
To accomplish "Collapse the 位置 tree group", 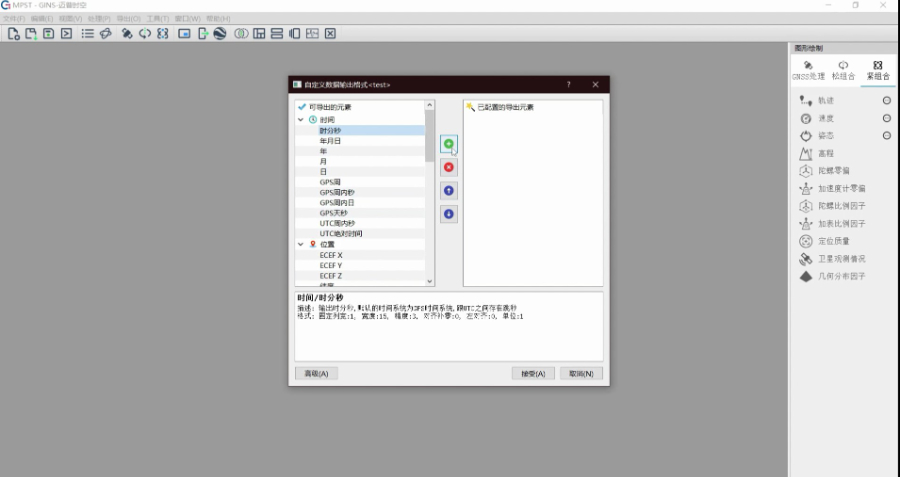I will [301, 244].
